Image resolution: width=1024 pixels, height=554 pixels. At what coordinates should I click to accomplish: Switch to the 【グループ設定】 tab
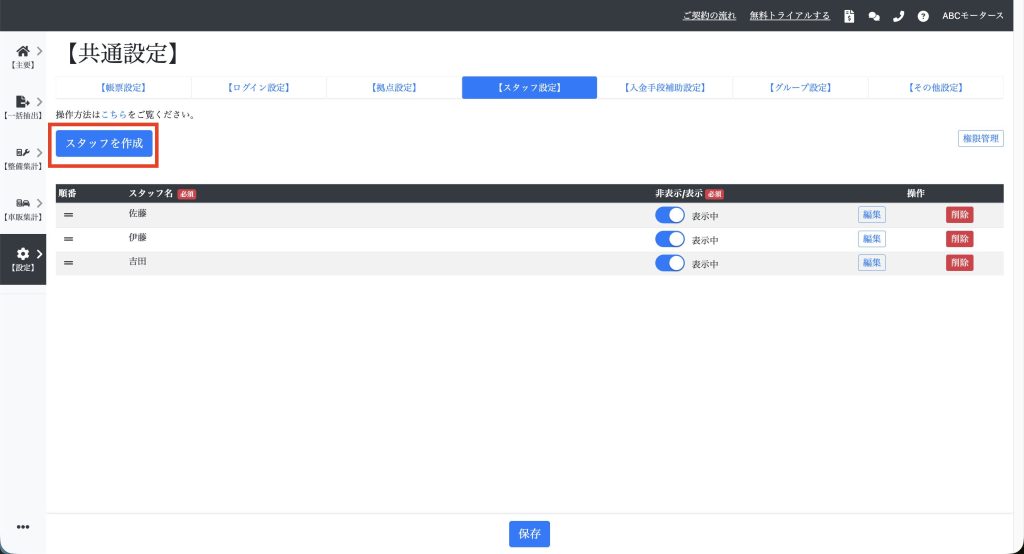(800, 88)
